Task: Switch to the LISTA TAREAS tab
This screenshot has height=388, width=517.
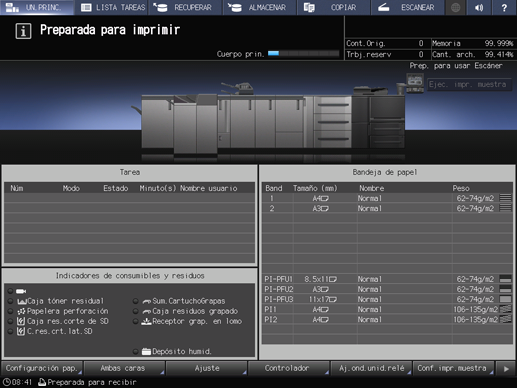Action: 113,7
